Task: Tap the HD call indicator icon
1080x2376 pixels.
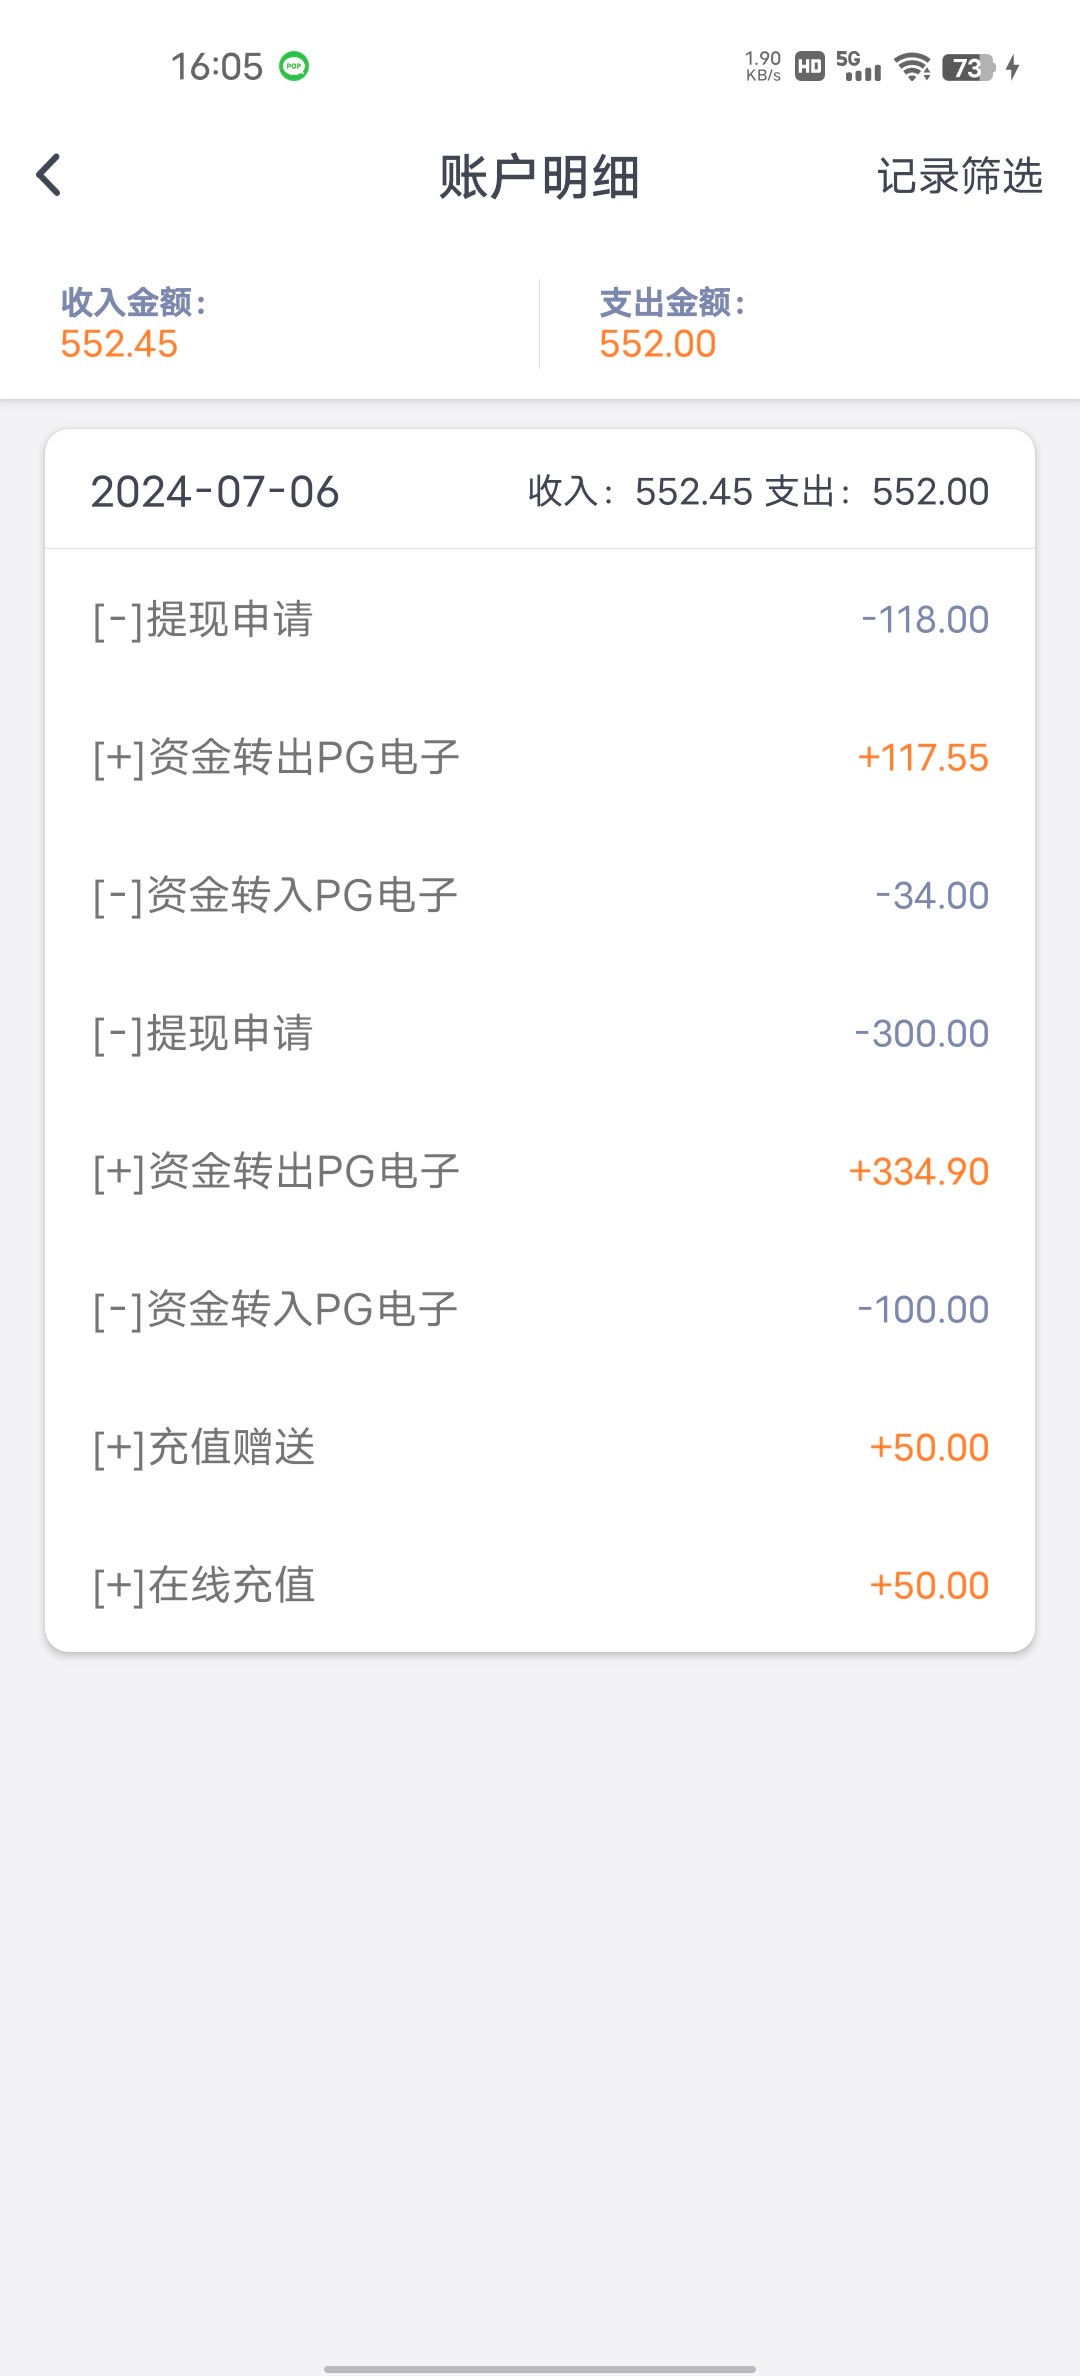Action: point(809,67)
